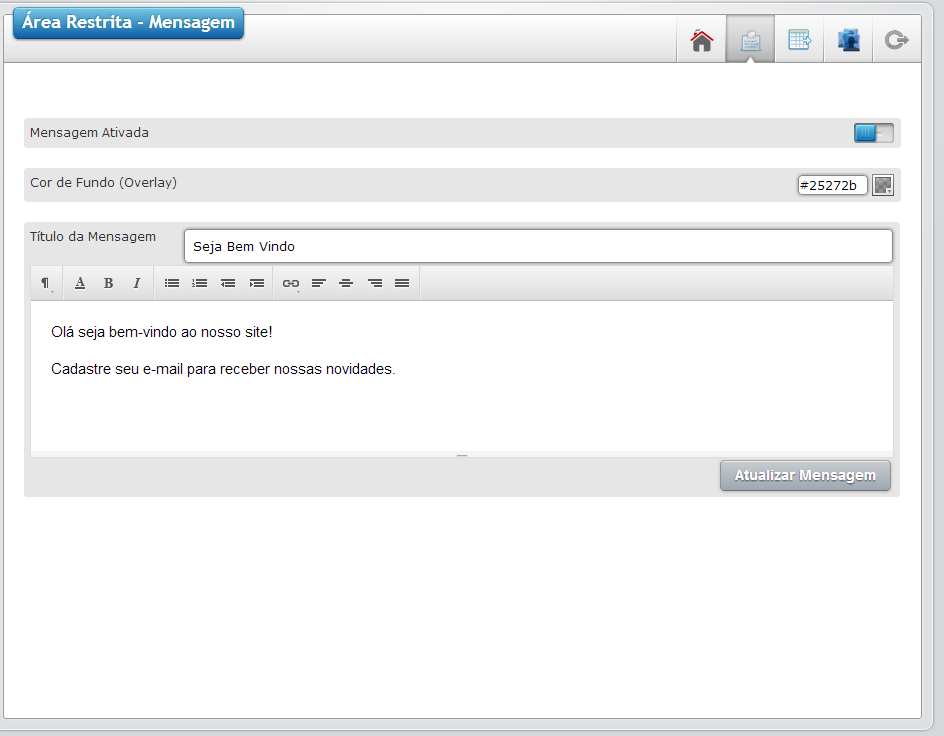Apply italic formatting in editor
The height and width of the screenshot is (736, 944).
[x=137, y=283]
